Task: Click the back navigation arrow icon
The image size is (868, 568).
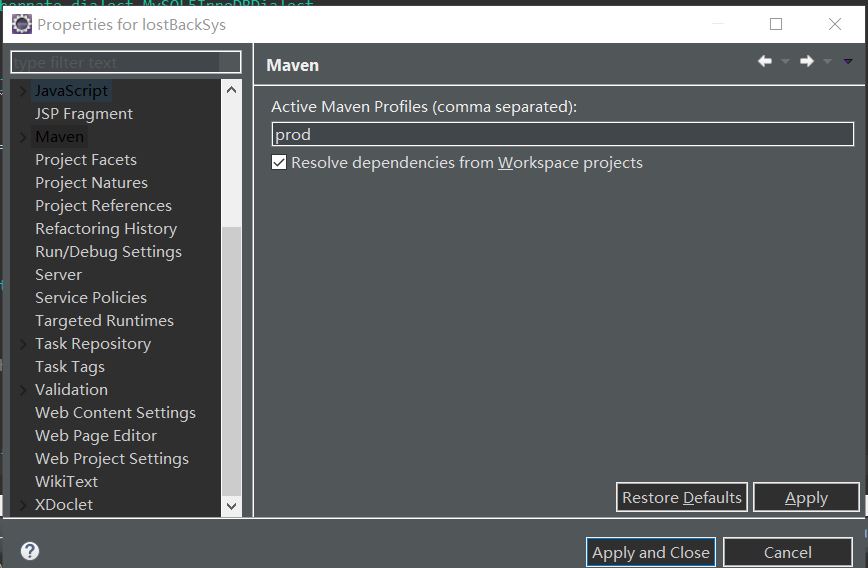Action: point(765,61)
